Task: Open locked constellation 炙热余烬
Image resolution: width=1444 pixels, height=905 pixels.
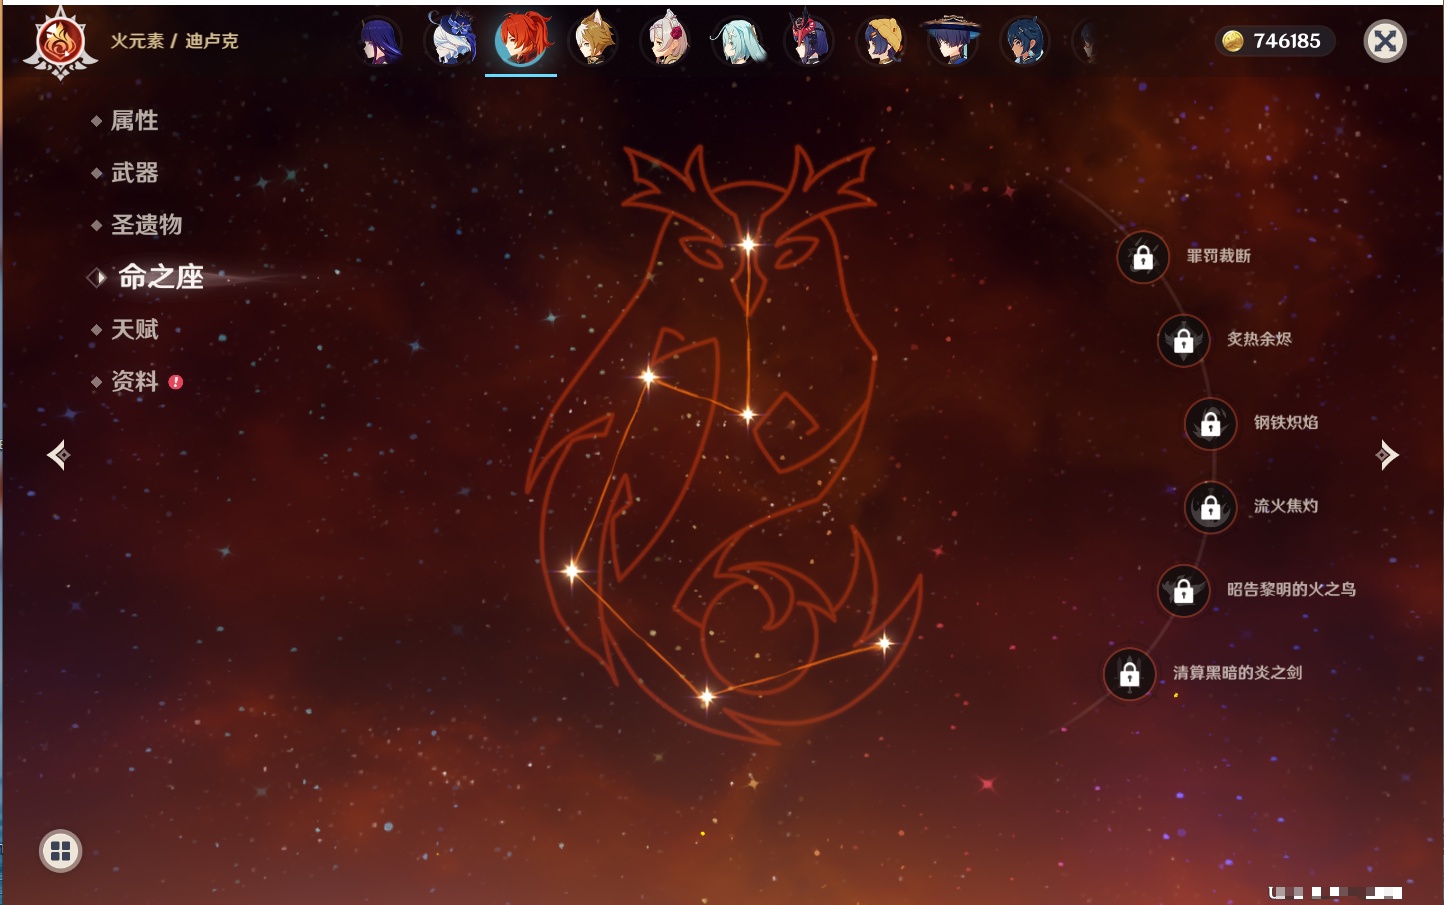Action: point(1184,340)
